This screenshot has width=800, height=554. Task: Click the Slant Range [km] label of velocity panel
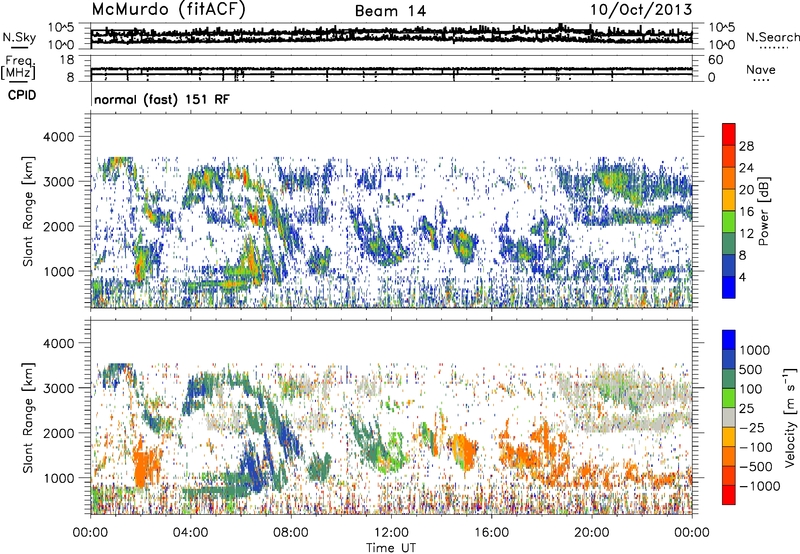pyautogui.click(x=28, y=417)
